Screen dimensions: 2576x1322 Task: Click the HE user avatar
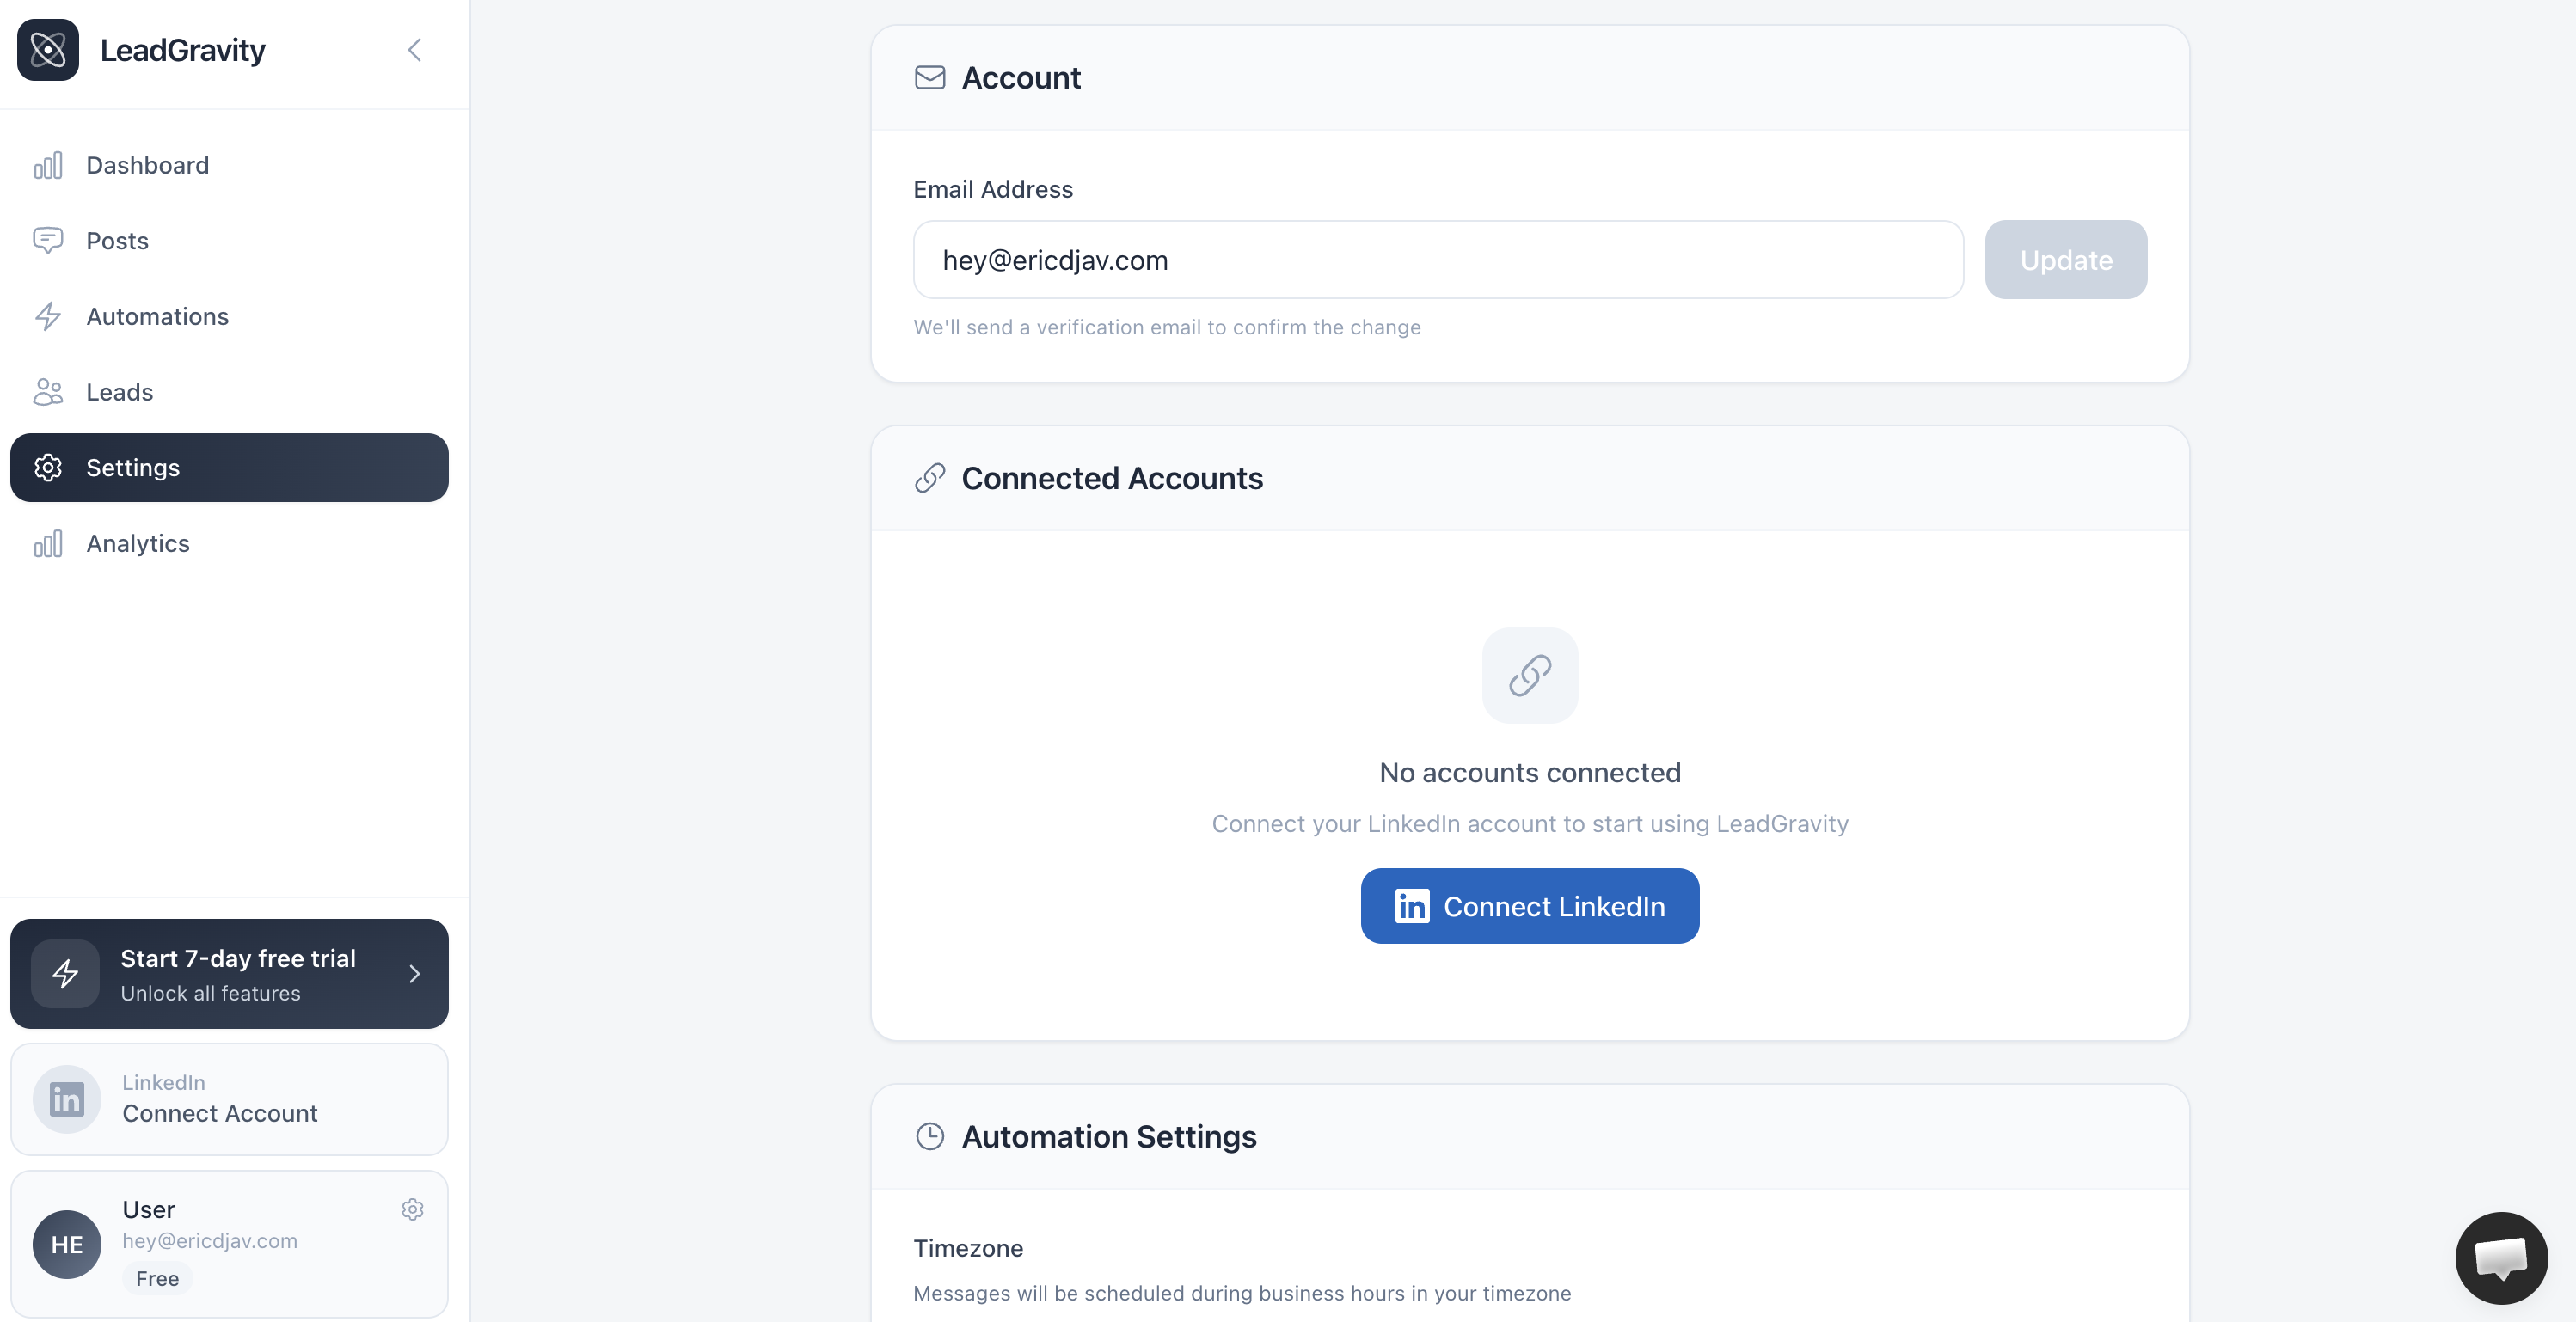click(66, 1243)
